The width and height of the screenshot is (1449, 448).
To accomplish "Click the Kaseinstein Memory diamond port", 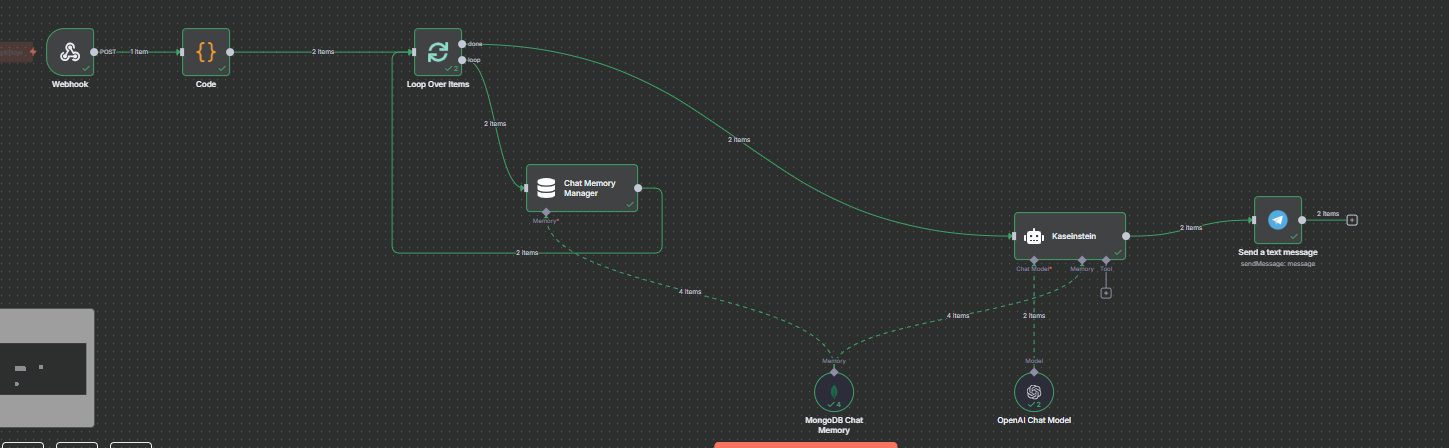I will [1082, 260].
